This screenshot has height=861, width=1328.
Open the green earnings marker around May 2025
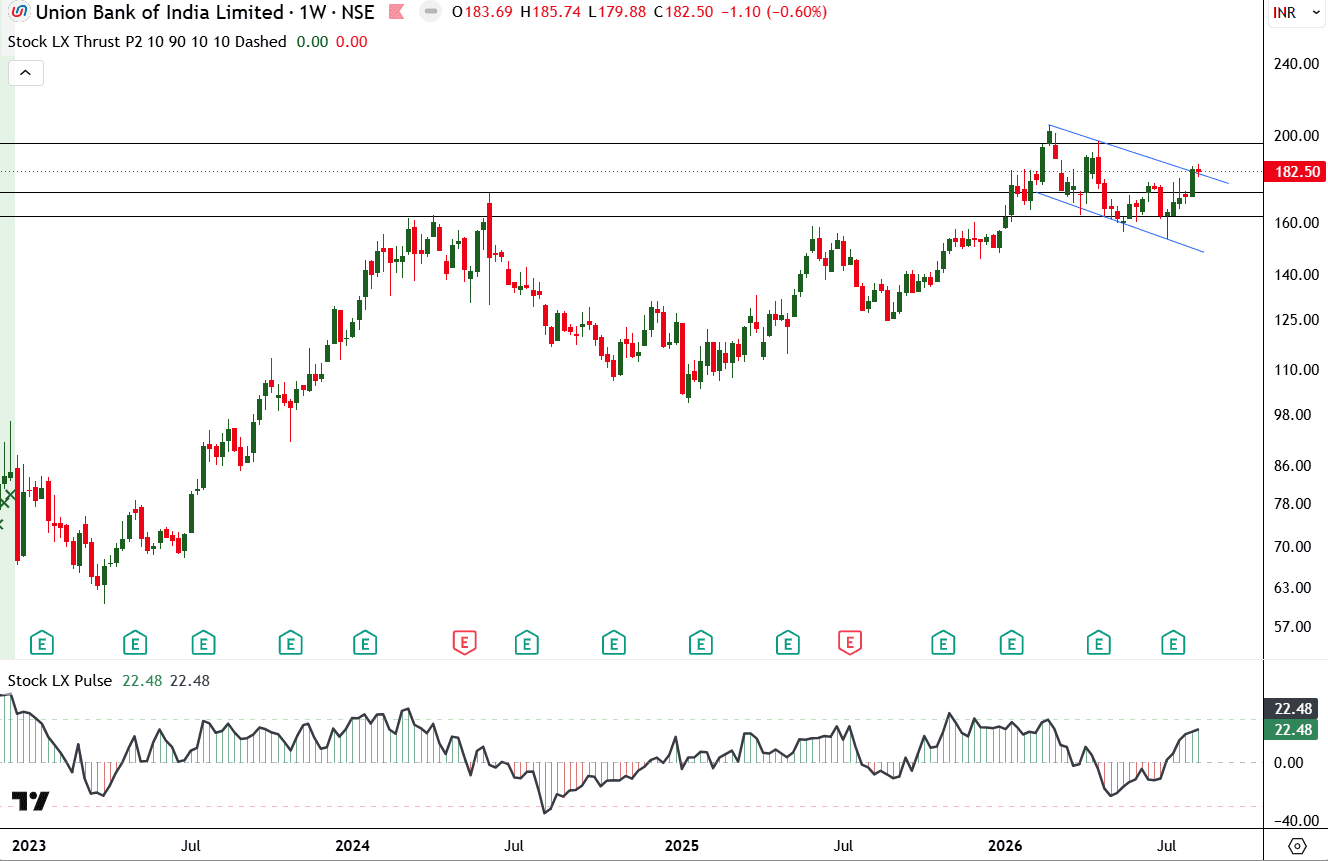coord(788,642)
